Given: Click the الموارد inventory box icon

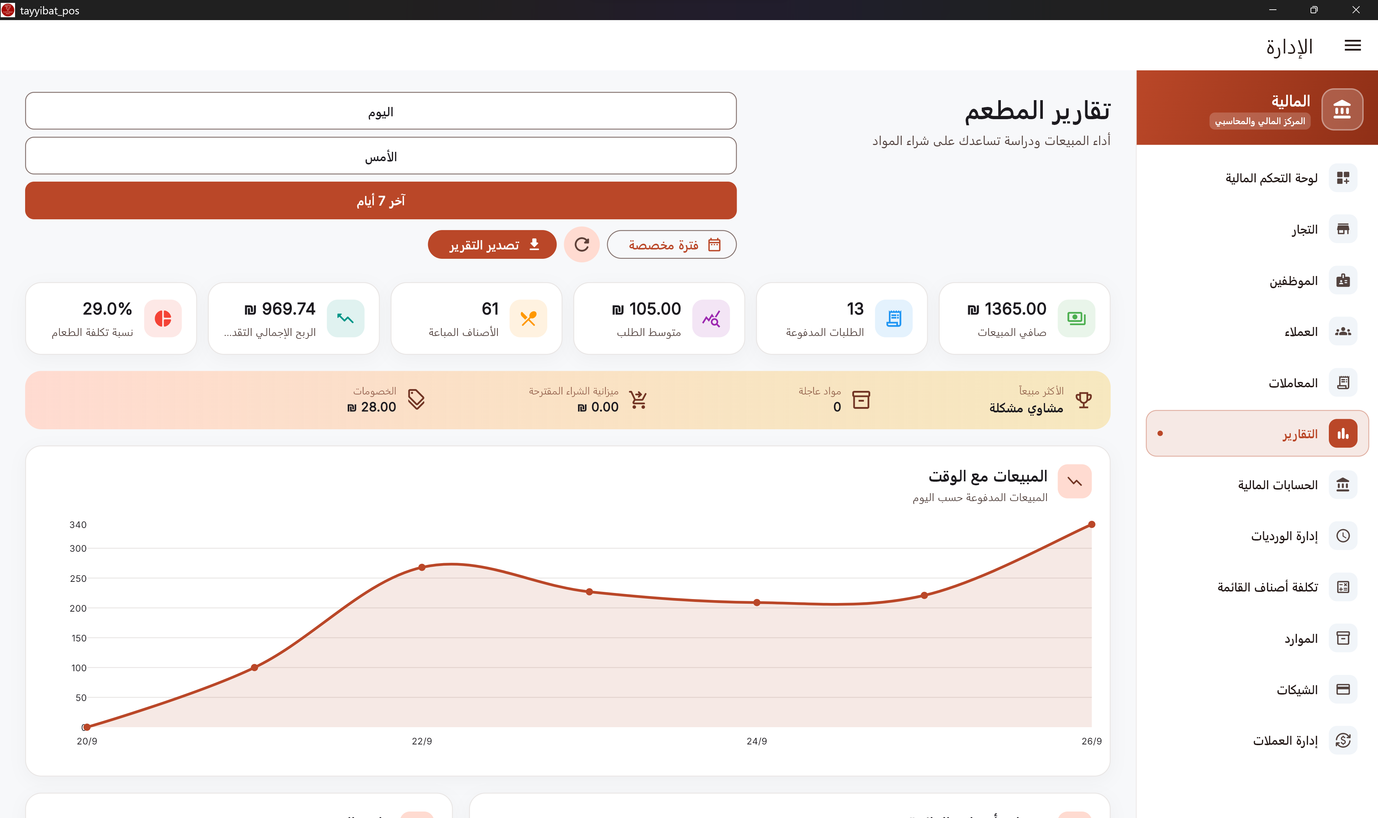Looking at the screenshot, I should pos(1343,638).
